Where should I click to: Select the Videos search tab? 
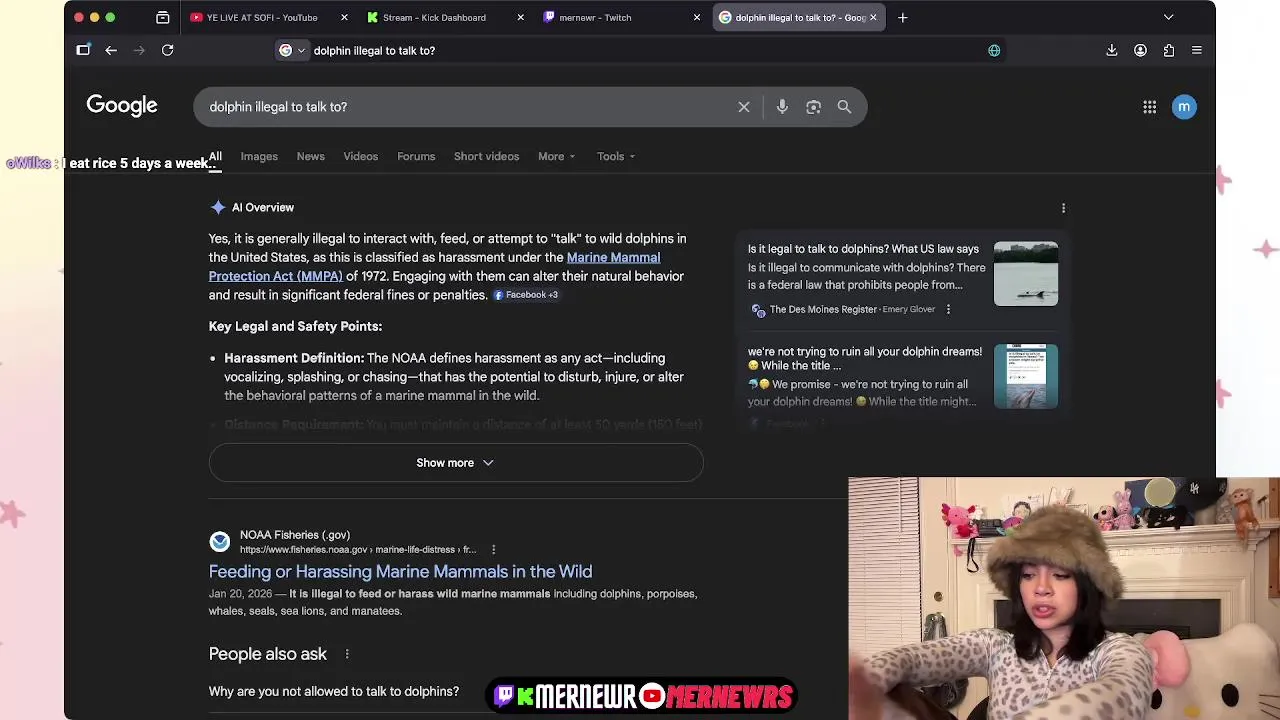coord(361,156)
